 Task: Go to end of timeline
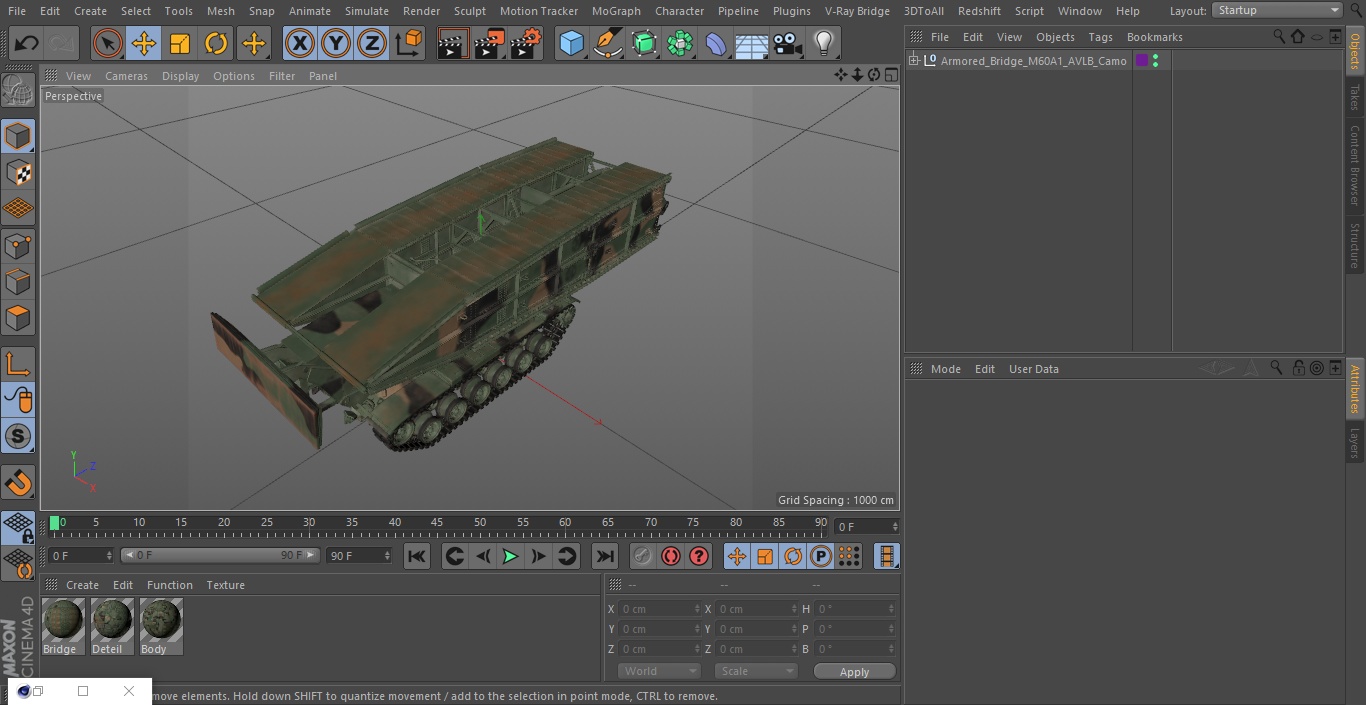click(x=605, y=556)
